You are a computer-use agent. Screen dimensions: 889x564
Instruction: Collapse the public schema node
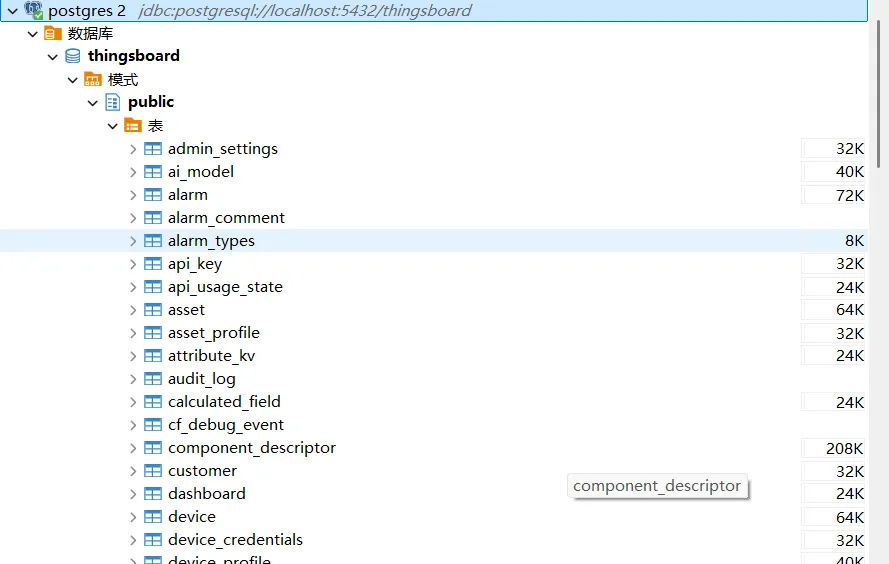93,103
